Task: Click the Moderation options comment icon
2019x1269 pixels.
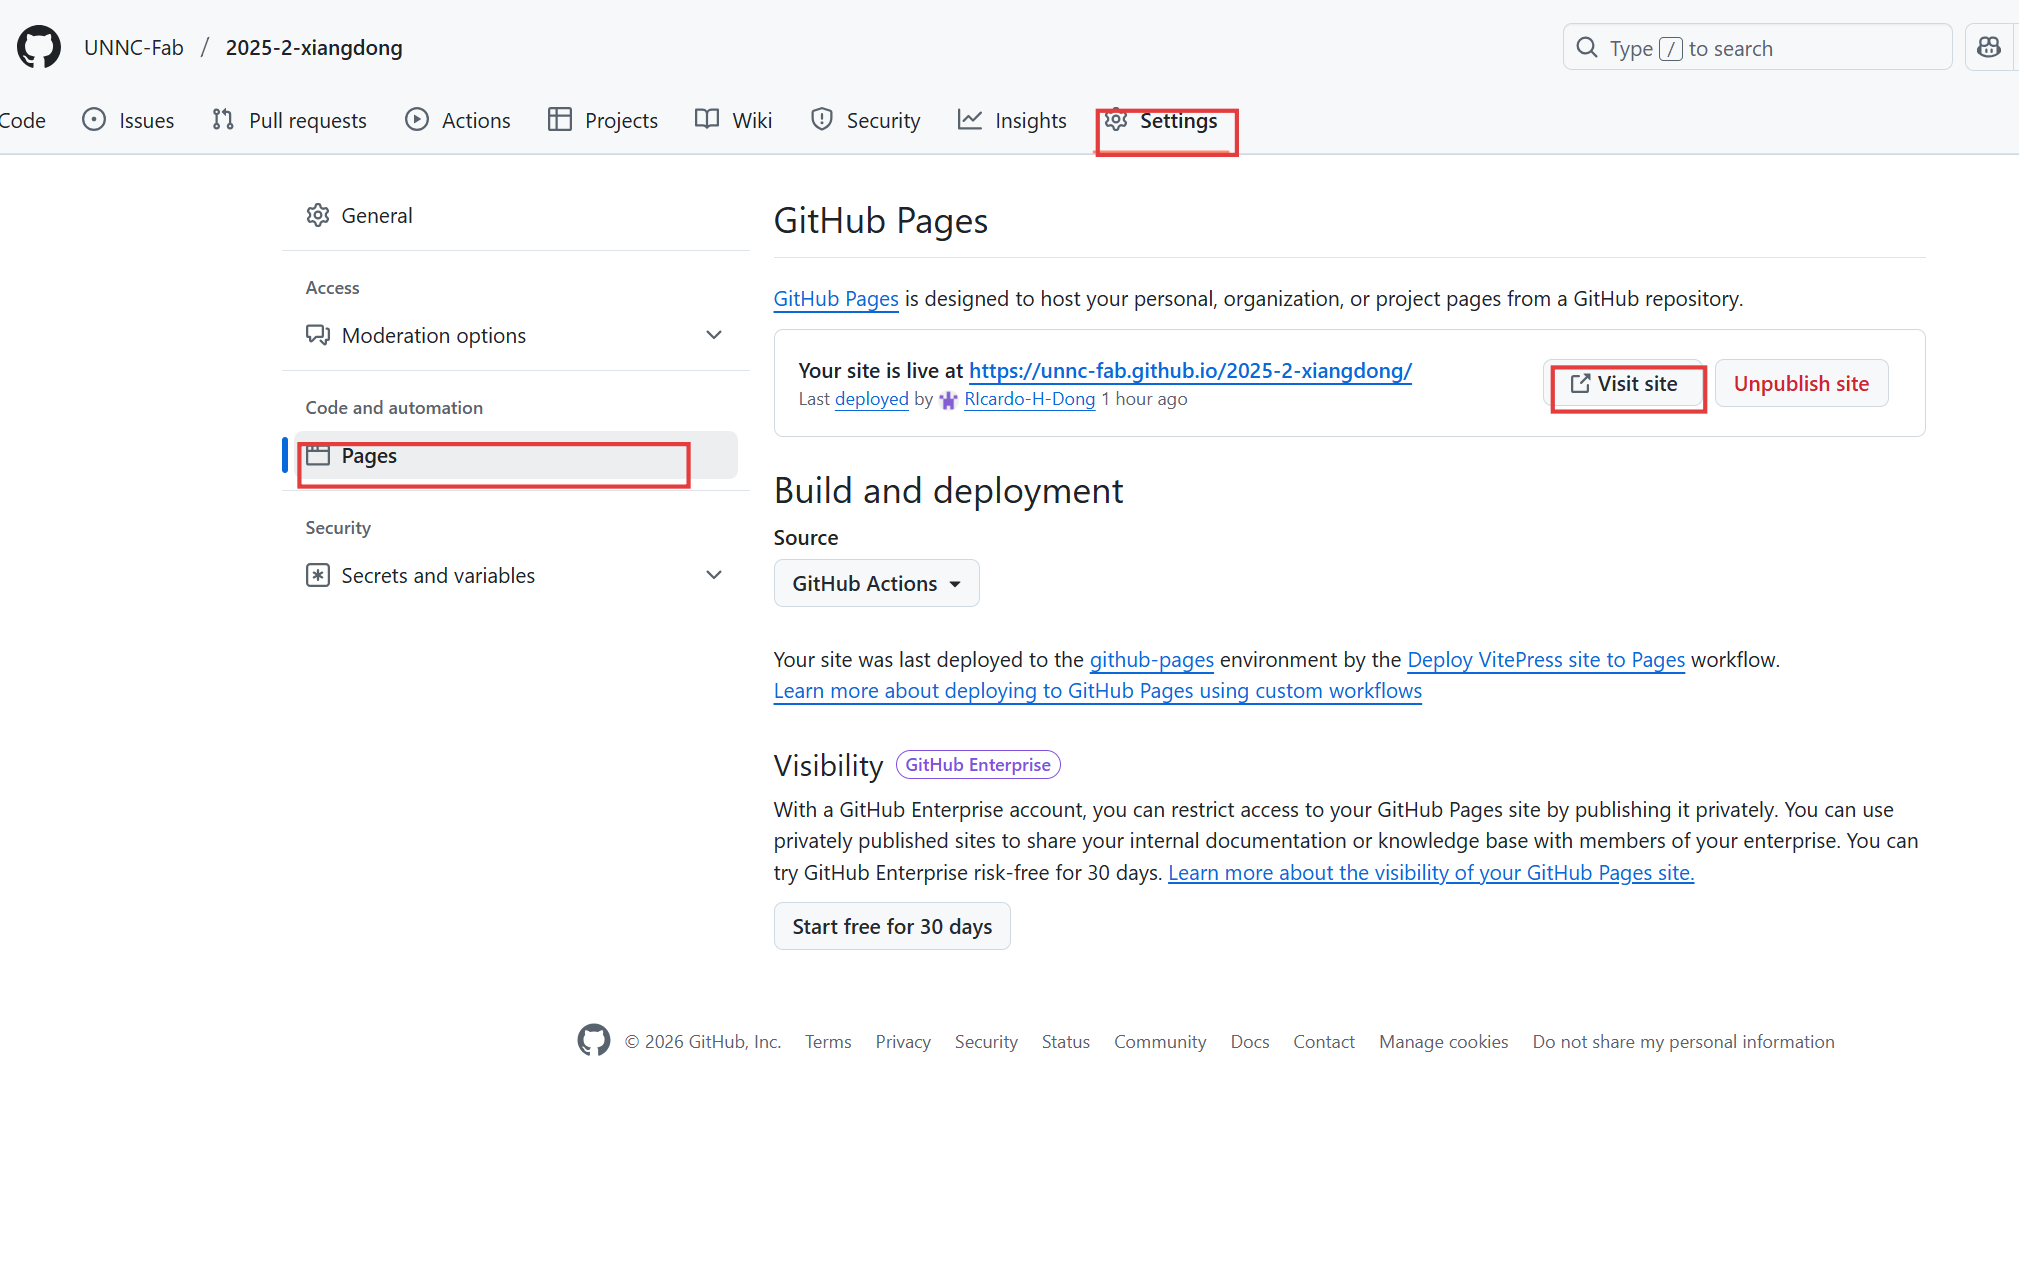Action: 318,335
